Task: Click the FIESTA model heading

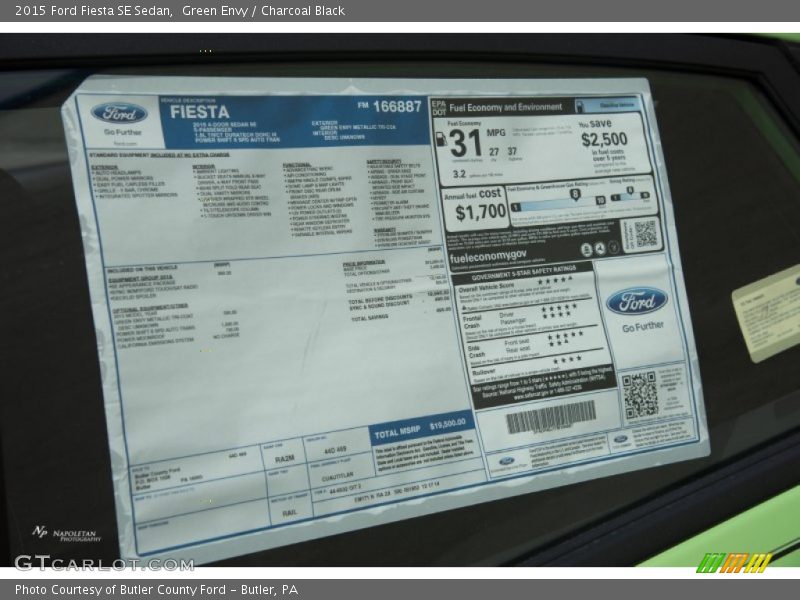Action: (199, 111)
